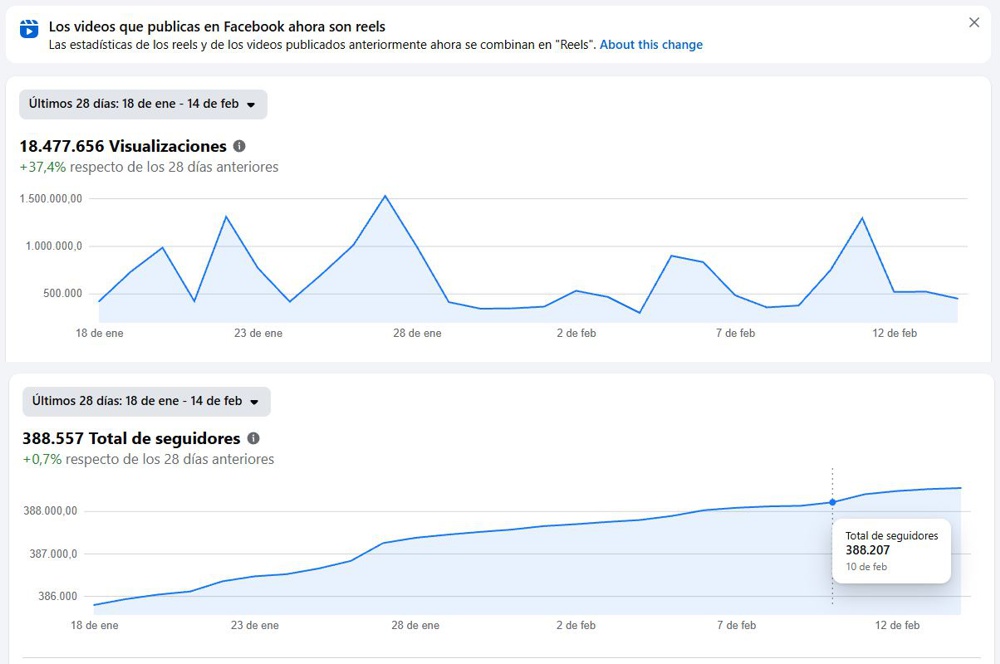Click the '500.000' axis label

point(62,293)
